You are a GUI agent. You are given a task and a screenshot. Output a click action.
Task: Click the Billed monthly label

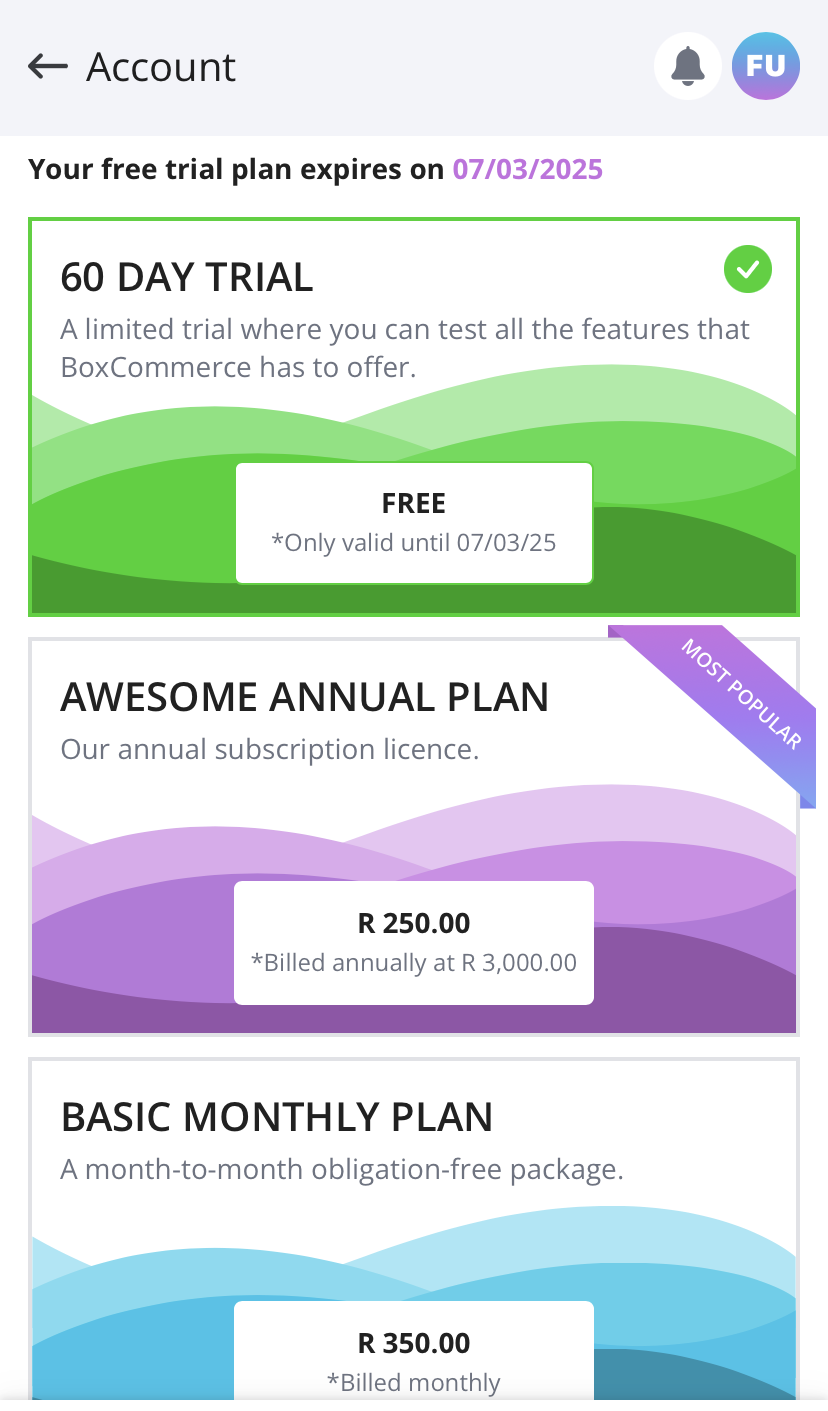(414, 1382)
